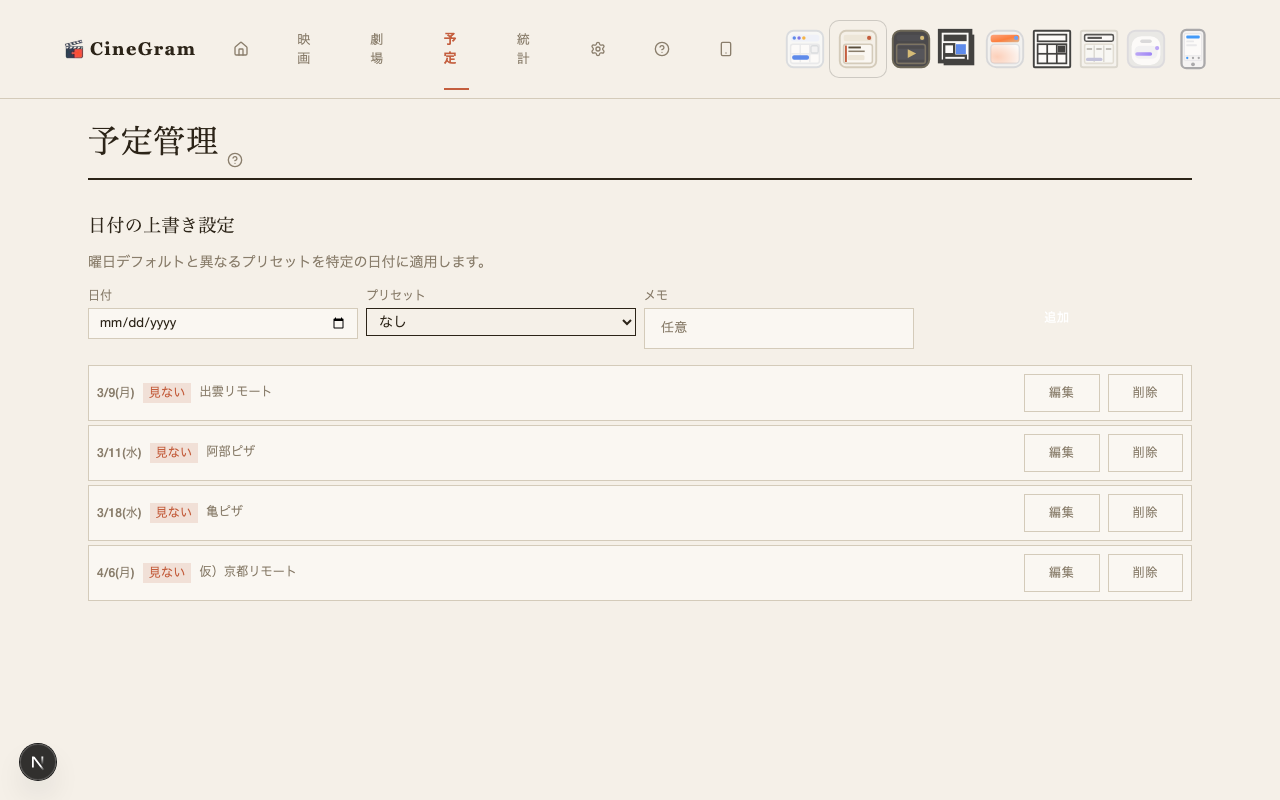
Task: Select the phone-style theme icon
Action: [1192, 49]
